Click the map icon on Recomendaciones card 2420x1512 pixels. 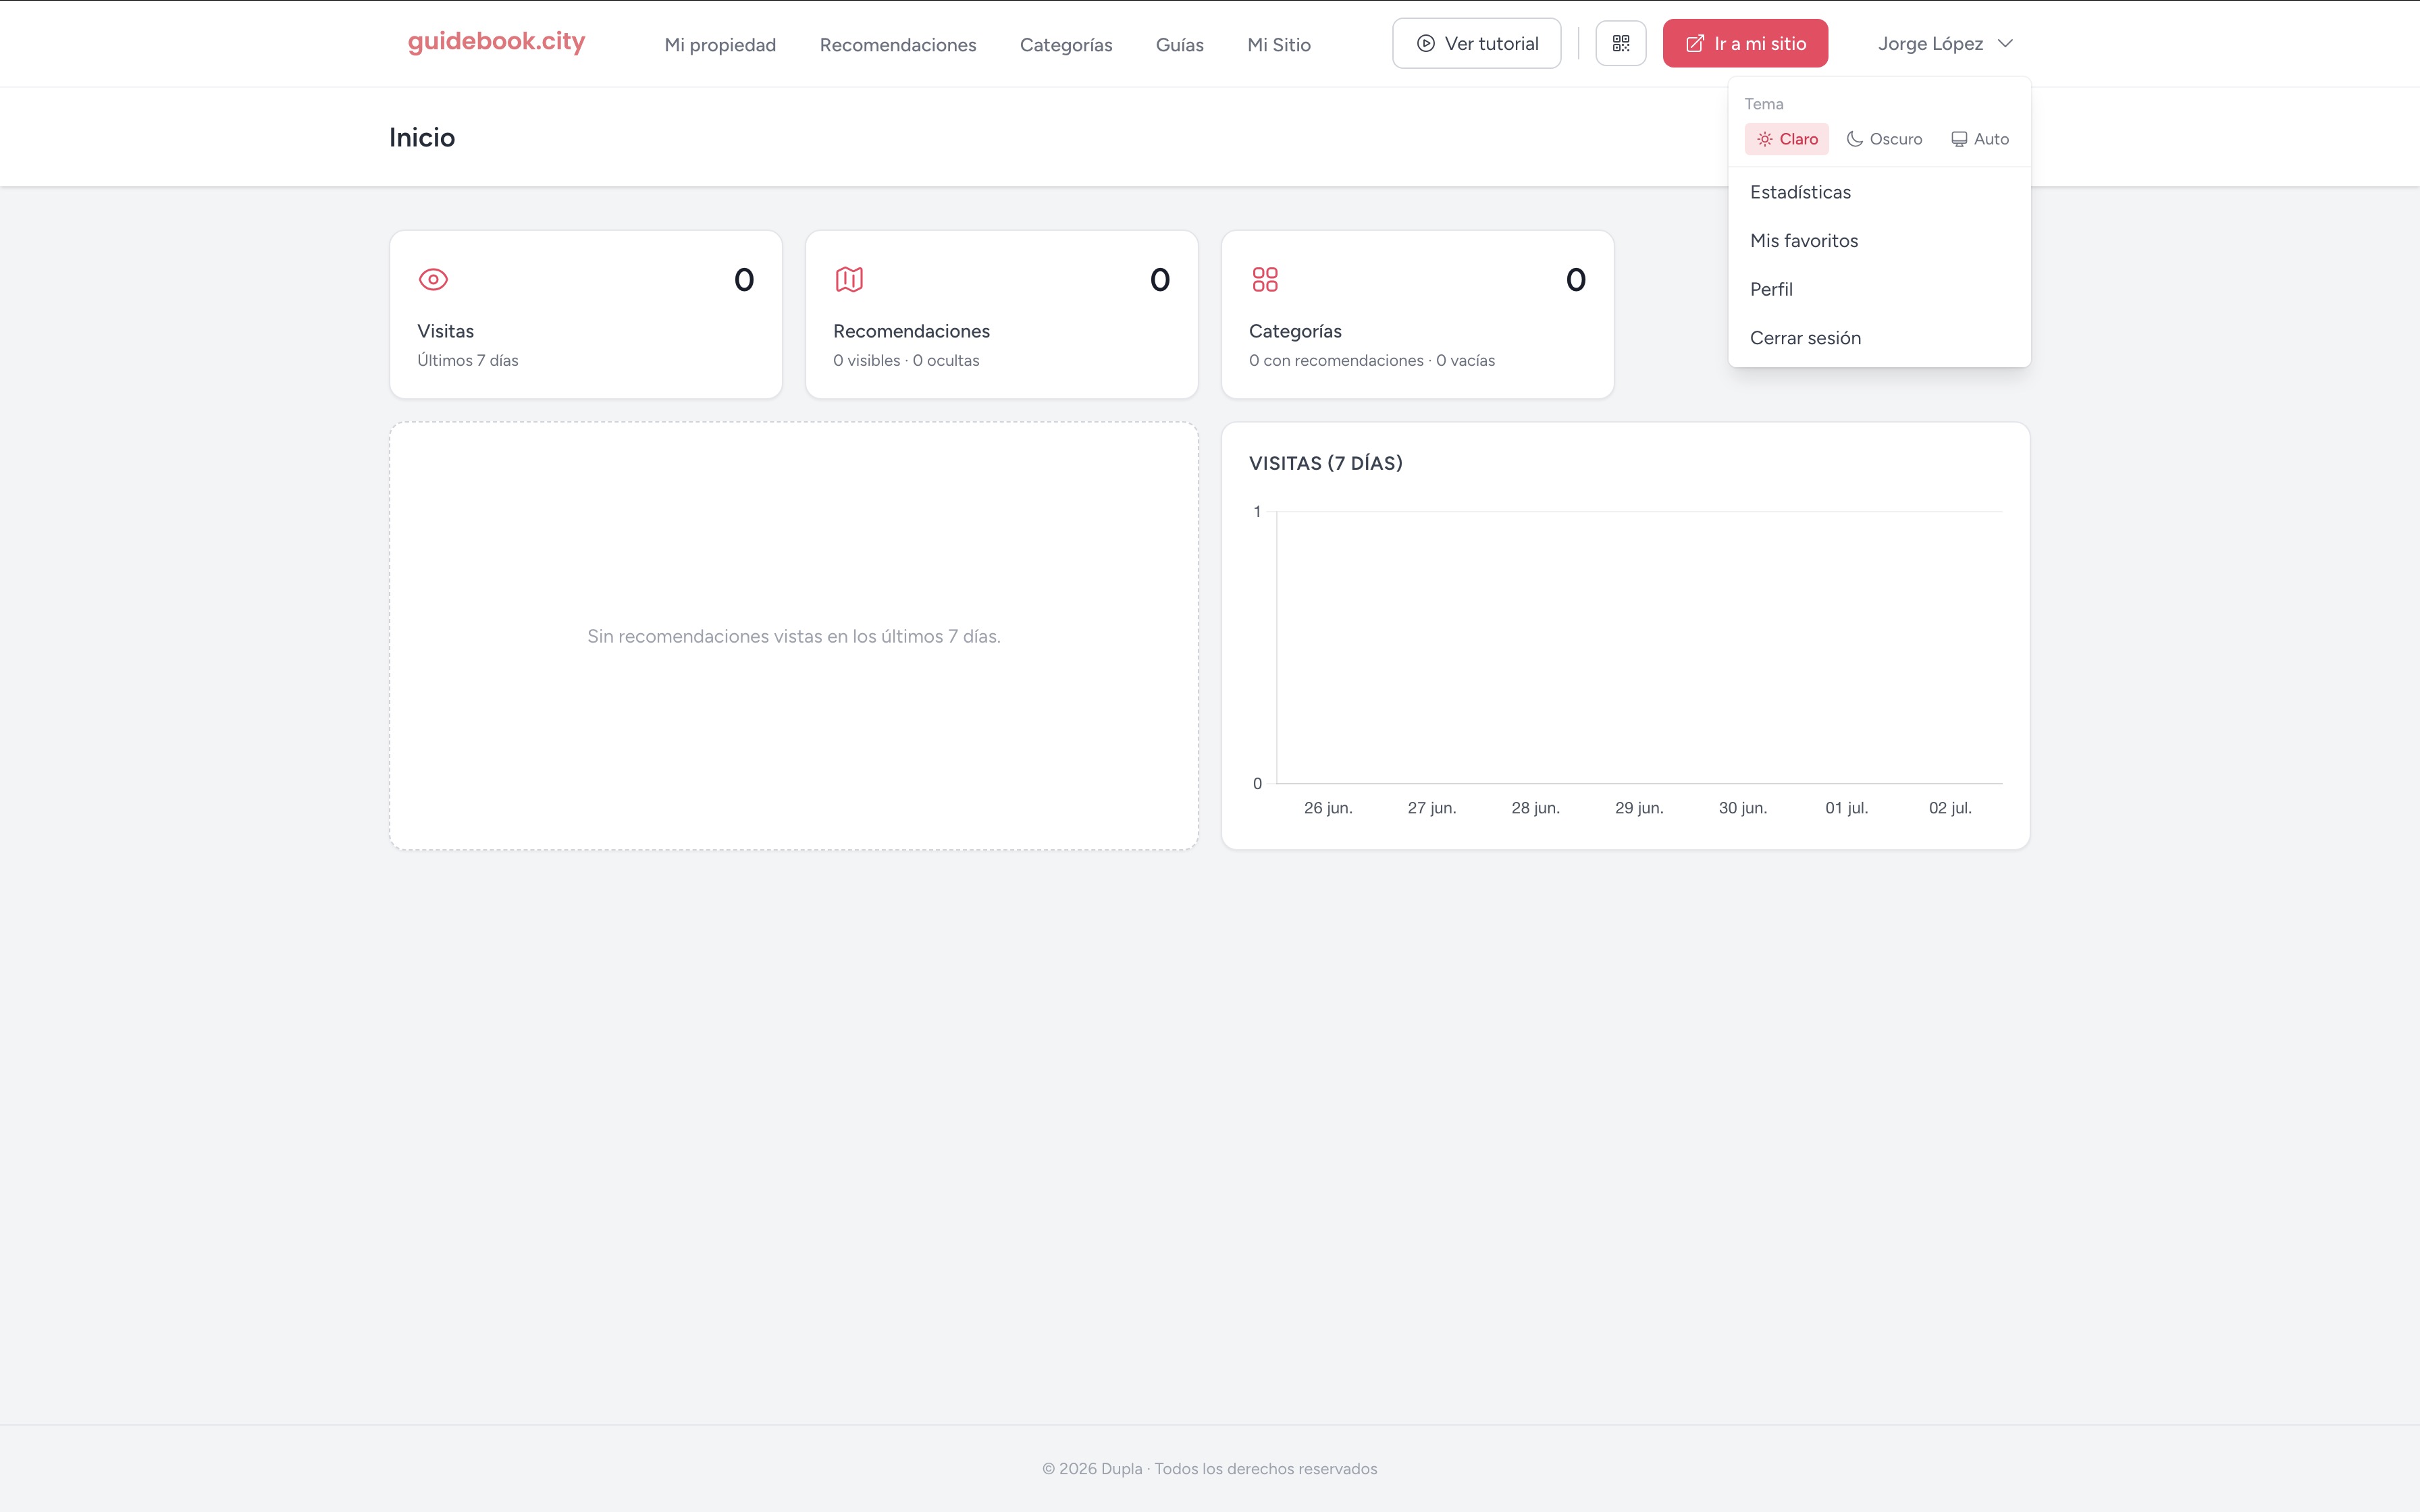click(x=849, y=279)
